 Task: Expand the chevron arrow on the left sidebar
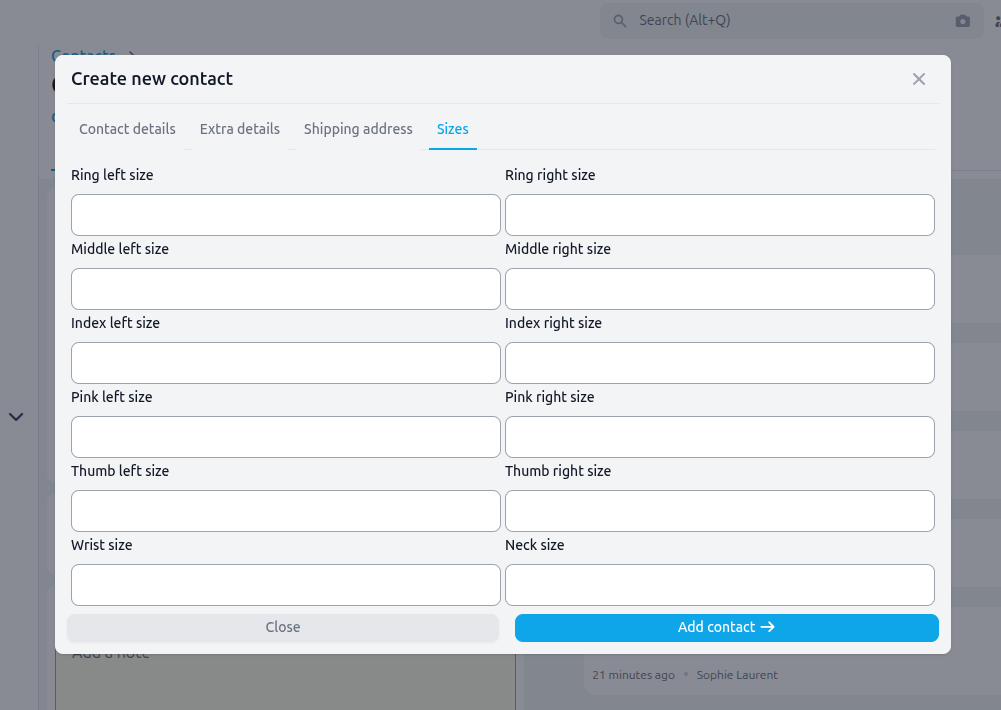pyautogui.click(x=16, y=416)
